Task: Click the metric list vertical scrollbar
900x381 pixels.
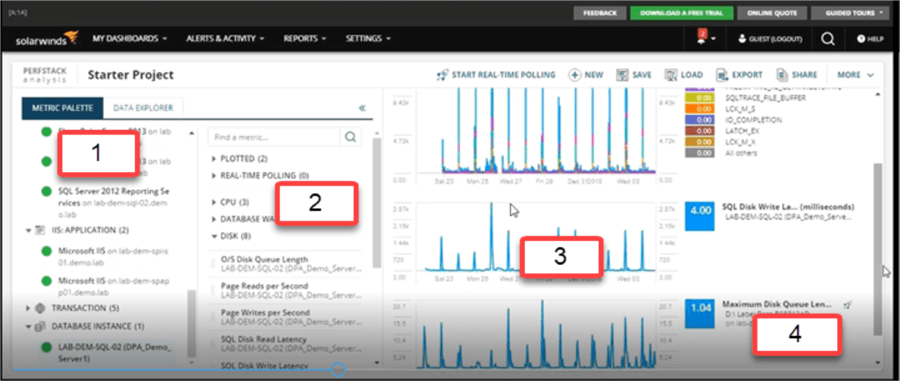Action: tap(377, 203)
